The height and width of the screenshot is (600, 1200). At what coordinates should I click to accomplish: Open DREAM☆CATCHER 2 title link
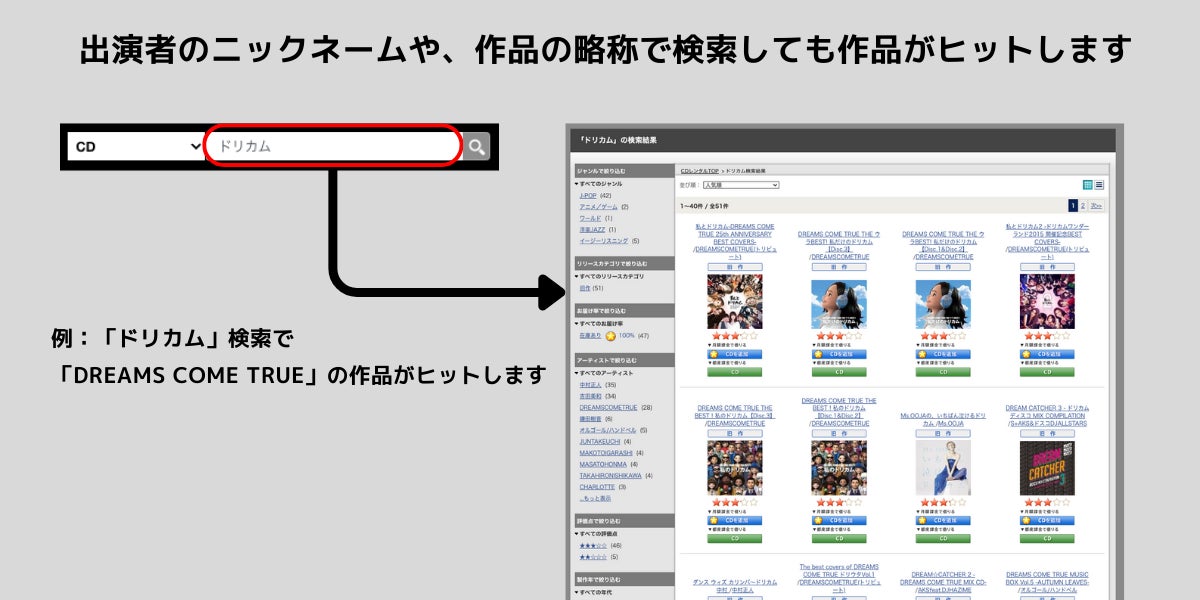(943, 582)
